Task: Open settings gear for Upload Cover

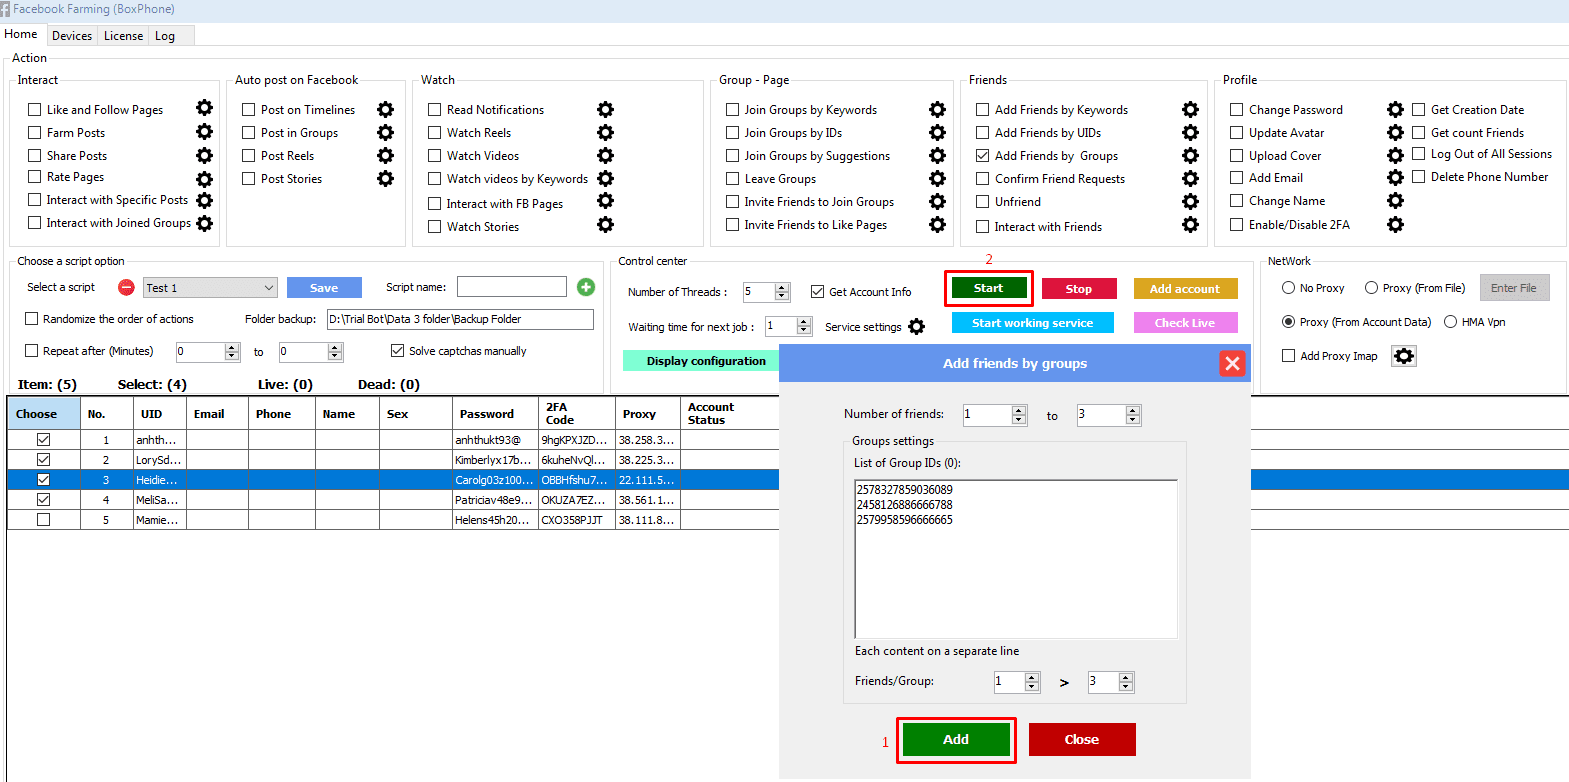Action: pyautogui.click(x=1395, y=155)
